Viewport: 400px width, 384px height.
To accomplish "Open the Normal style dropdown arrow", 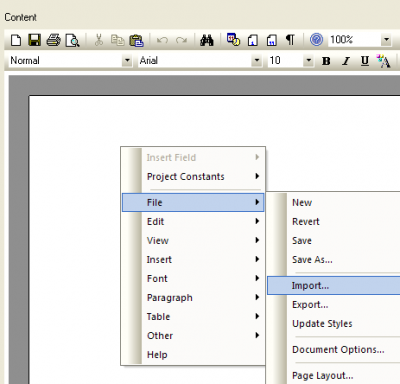I will (x=127, y=61).
